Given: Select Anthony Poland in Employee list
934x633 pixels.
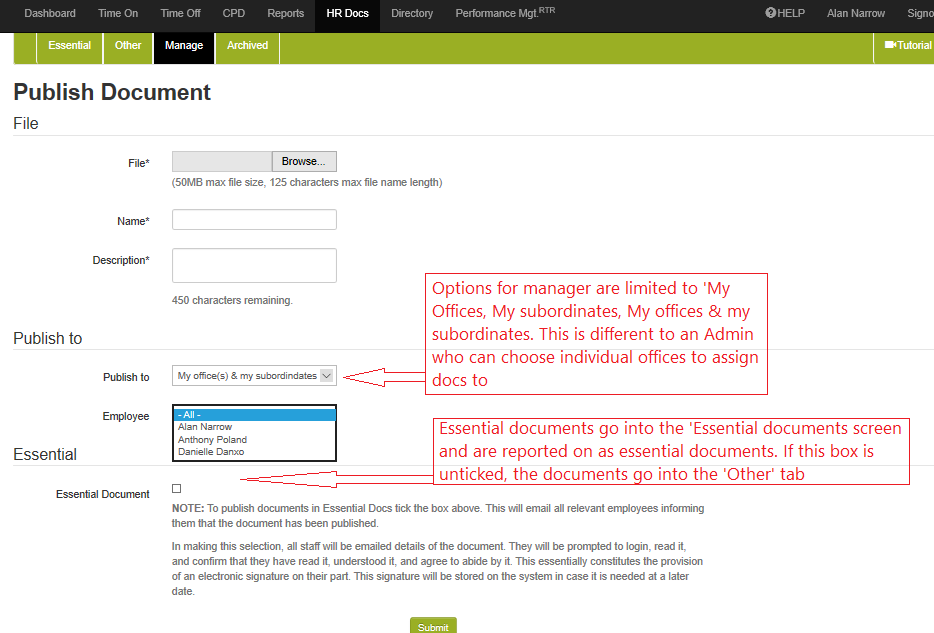Looking at the screenshot, I should tap(212, 439).
